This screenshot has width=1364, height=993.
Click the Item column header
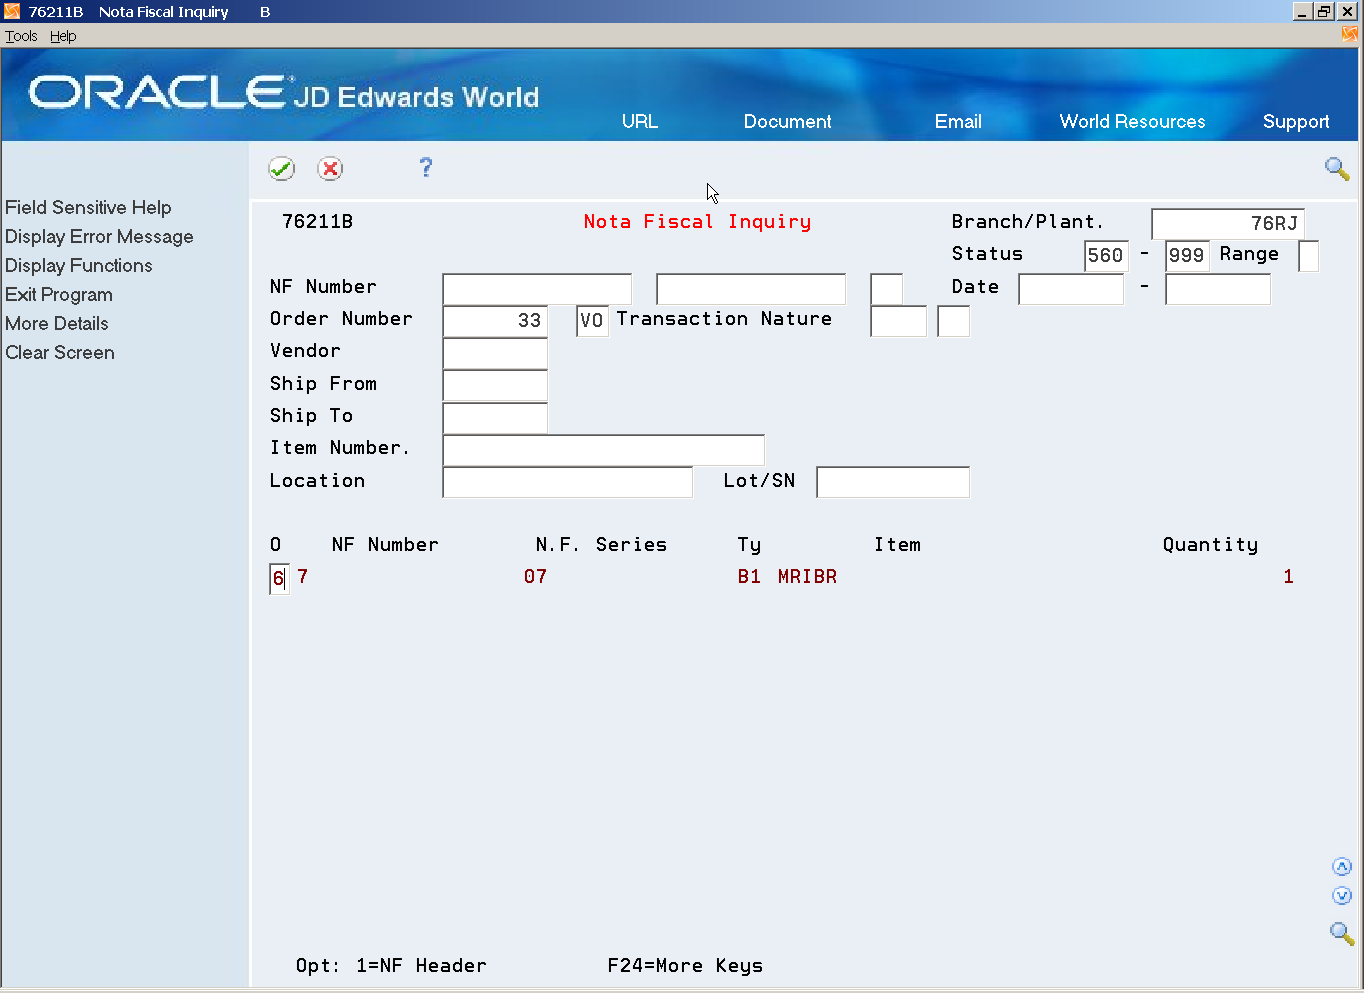pos(897,545)
